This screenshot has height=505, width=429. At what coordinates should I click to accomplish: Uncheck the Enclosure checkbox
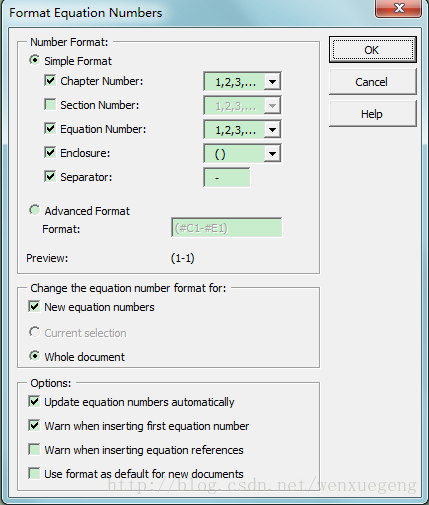(50, 153)
